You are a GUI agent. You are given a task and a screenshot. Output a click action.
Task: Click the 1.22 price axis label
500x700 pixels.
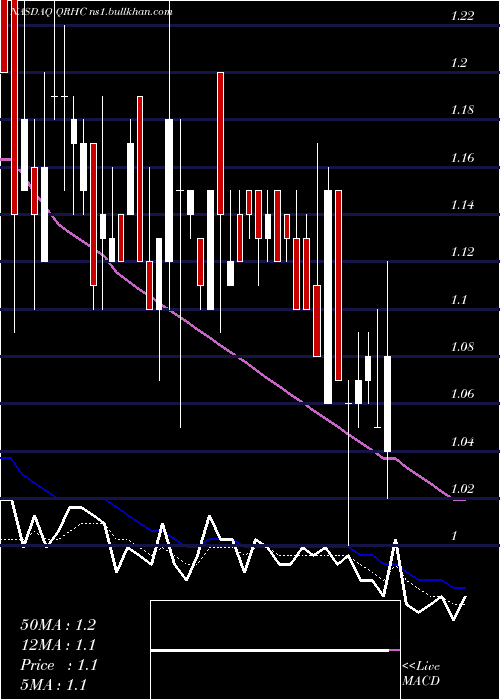462,17
